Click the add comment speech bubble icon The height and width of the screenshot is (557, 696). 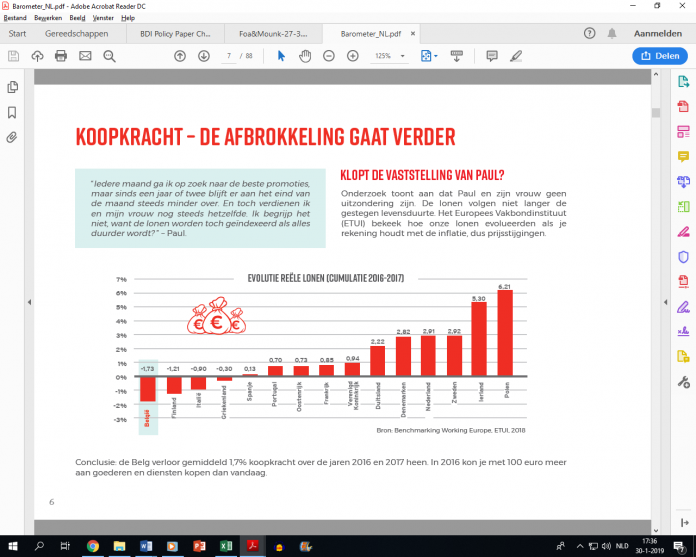point(492,56)
